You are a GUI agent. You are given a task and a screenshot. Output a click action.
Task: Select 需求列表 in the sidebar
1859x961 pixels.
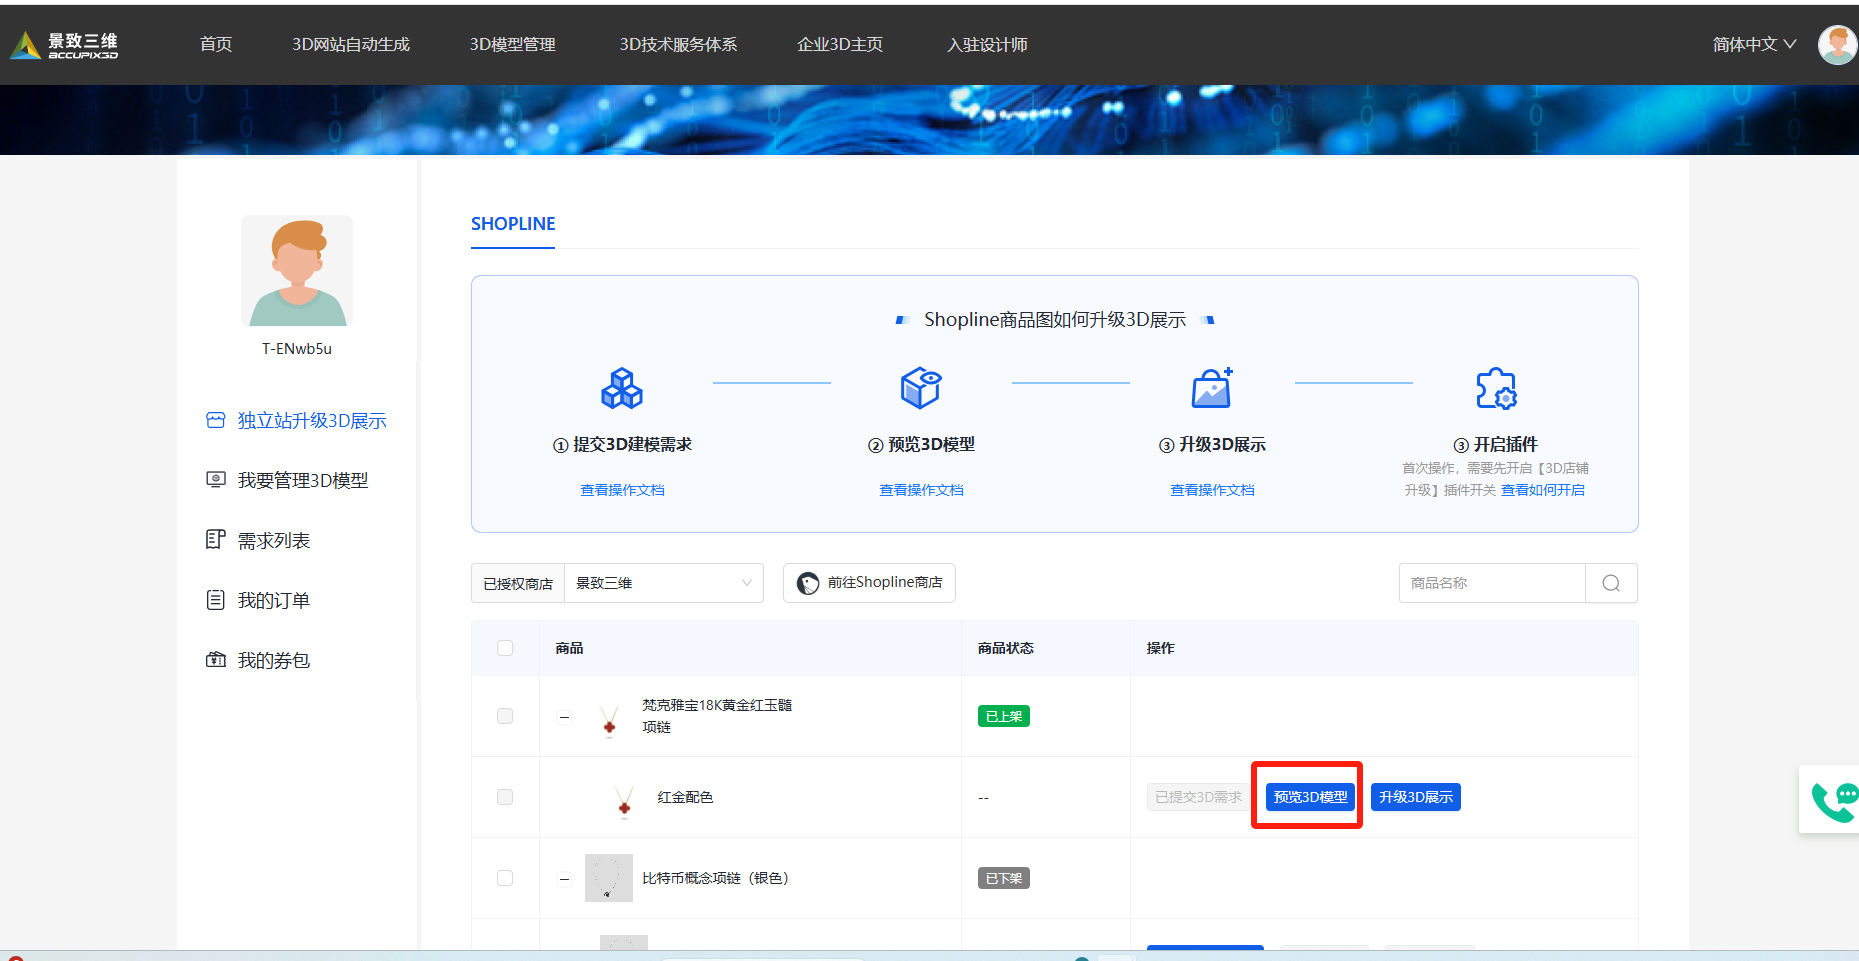coord(274,541)
